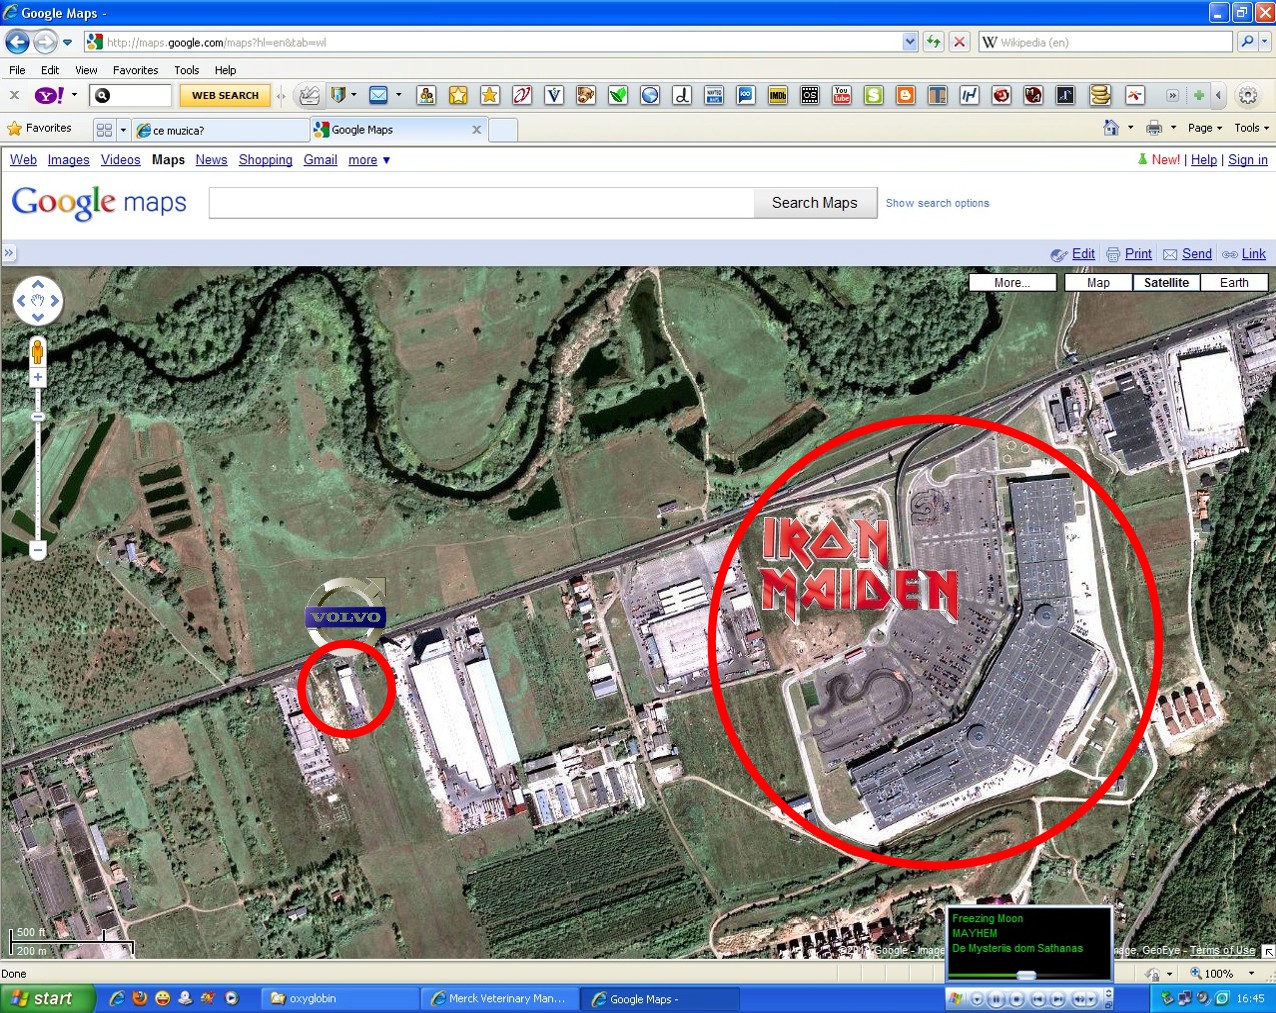Click the green plus add-button toolbar icon

(x=1198, y=95)
